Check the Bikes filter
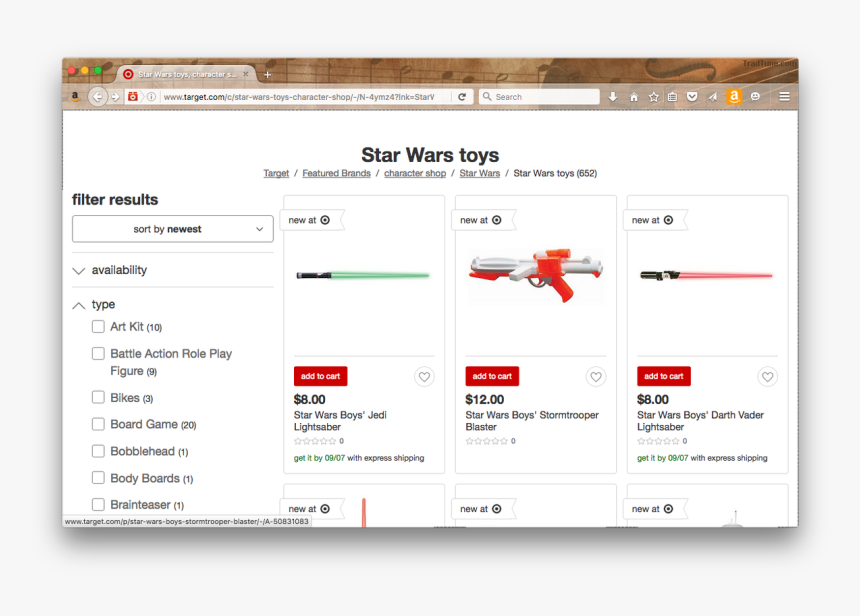 [x=98, y=397]
